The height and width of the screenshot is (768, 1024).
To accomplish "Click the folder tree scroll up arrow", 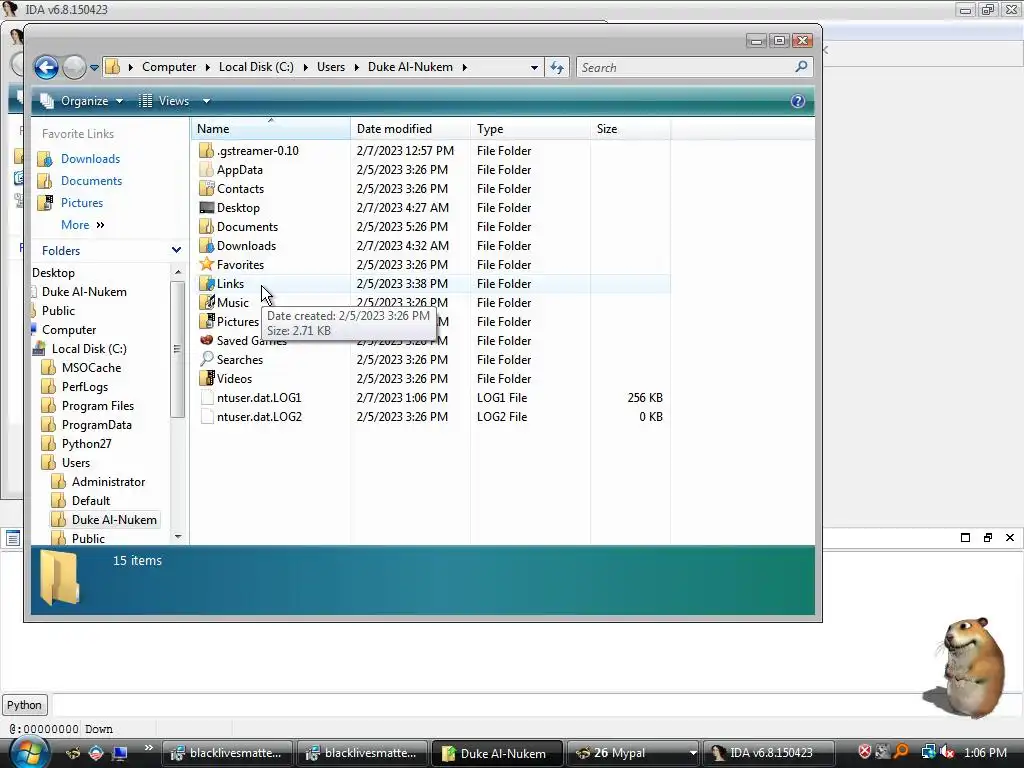I will (178, 272).
